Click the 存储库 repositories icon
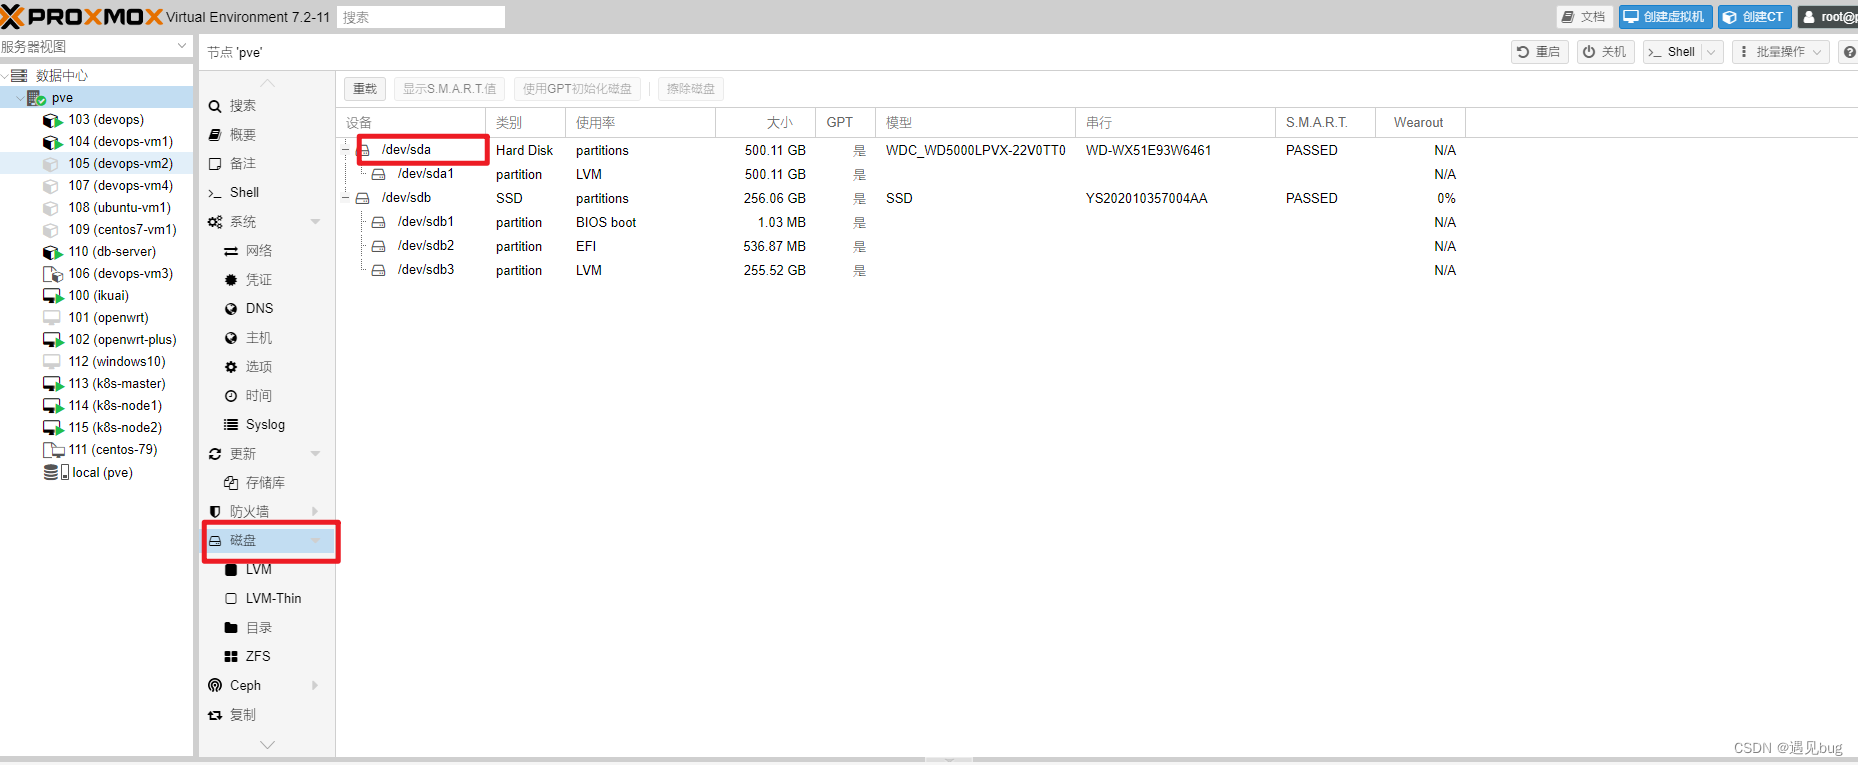The image size is (1858, 765). click(x=231, y=483)
